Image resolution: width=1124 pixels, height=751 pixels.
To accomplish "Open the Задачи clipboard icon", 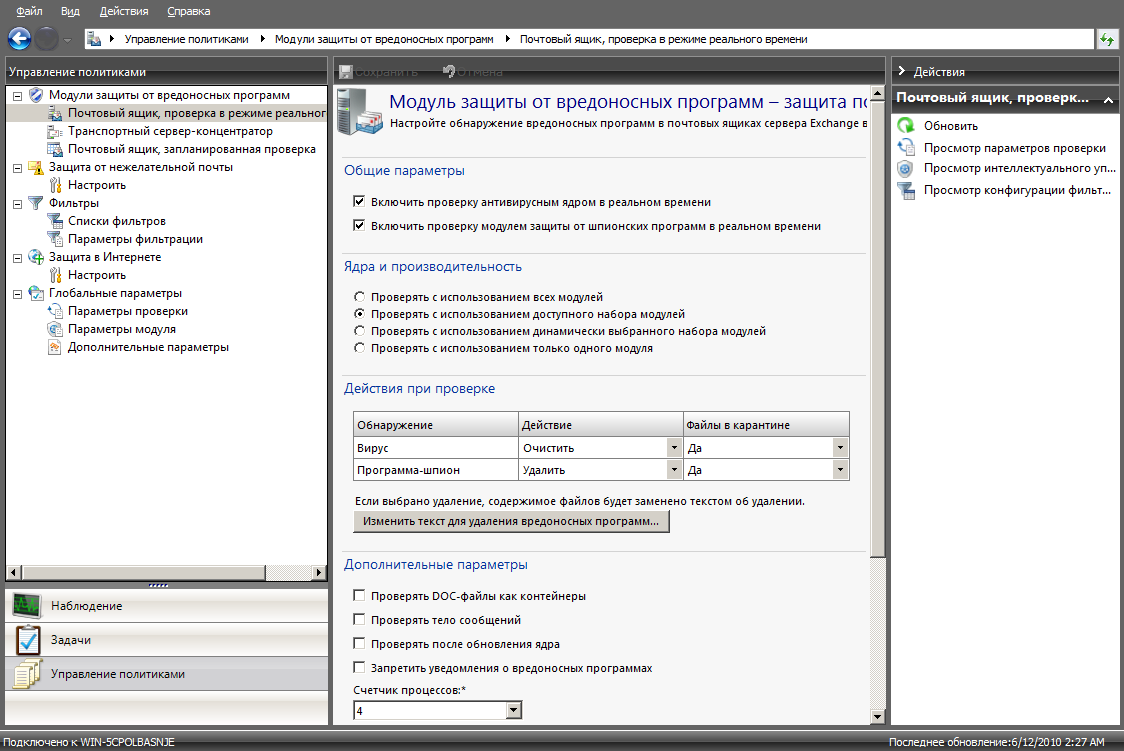I will pos(27,640).
